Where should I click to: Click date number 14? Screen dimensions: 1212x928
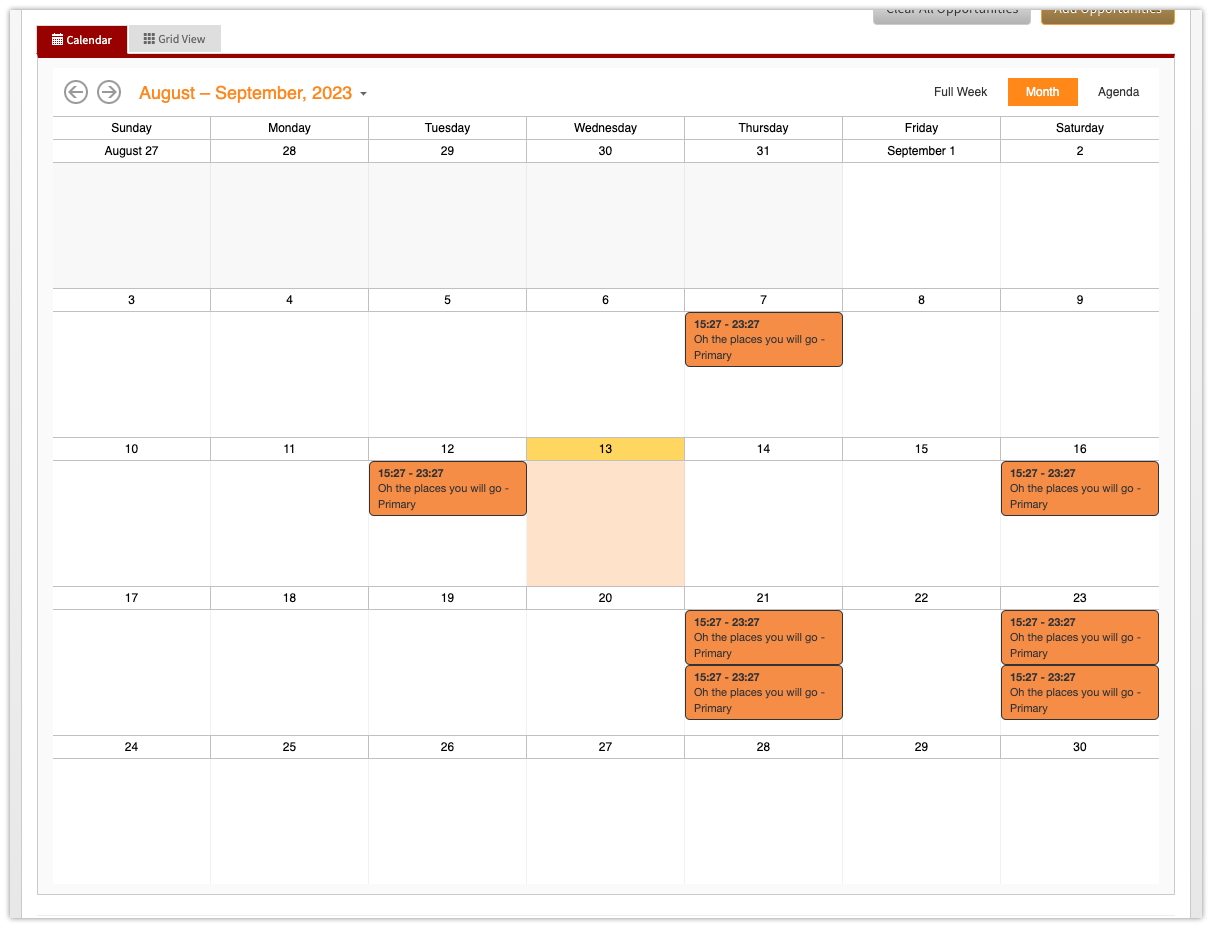(x=763, y=449)
